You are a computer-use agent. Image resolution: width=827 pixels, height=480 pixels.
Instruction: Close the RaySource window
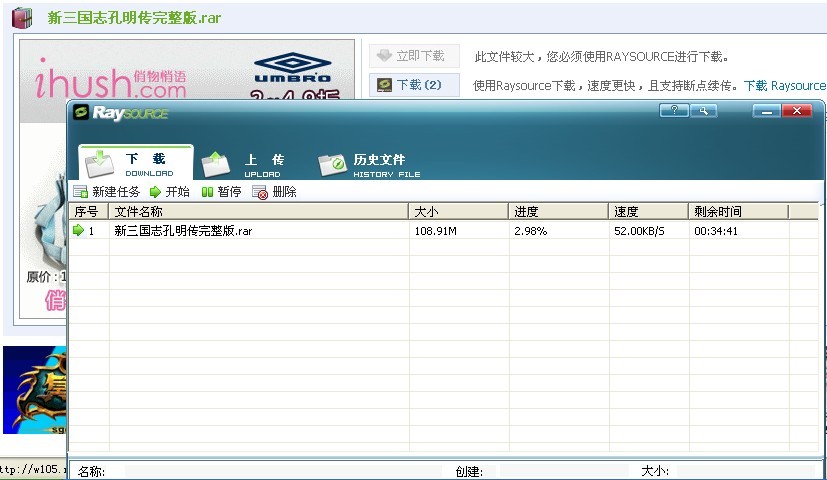pos(797,111)
